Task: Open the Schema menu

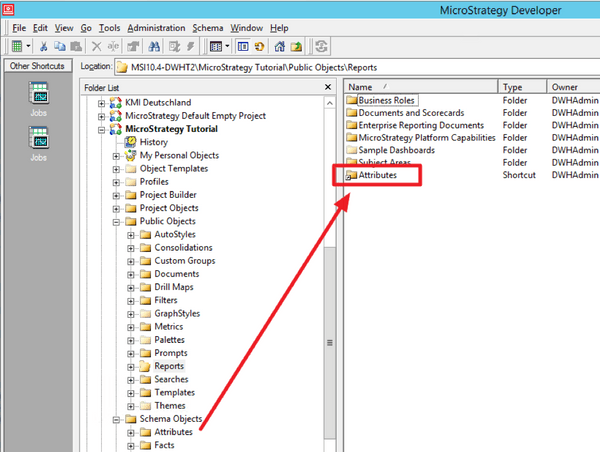Action: pos(208,28)
